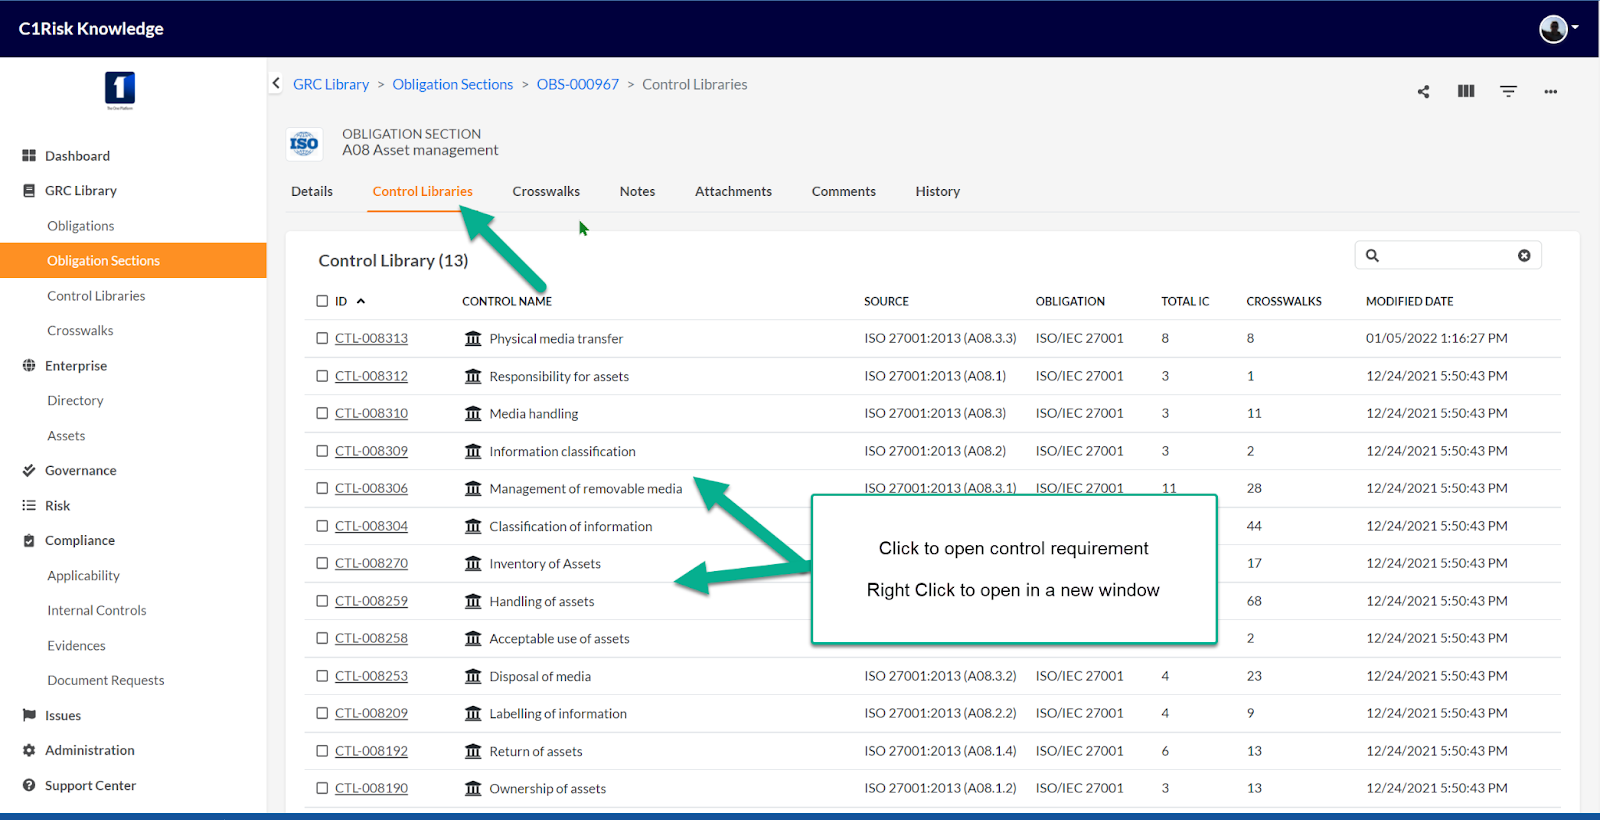Click the Governance check icon
Screen dimensions: 1600x820
(x=29, y=470)
